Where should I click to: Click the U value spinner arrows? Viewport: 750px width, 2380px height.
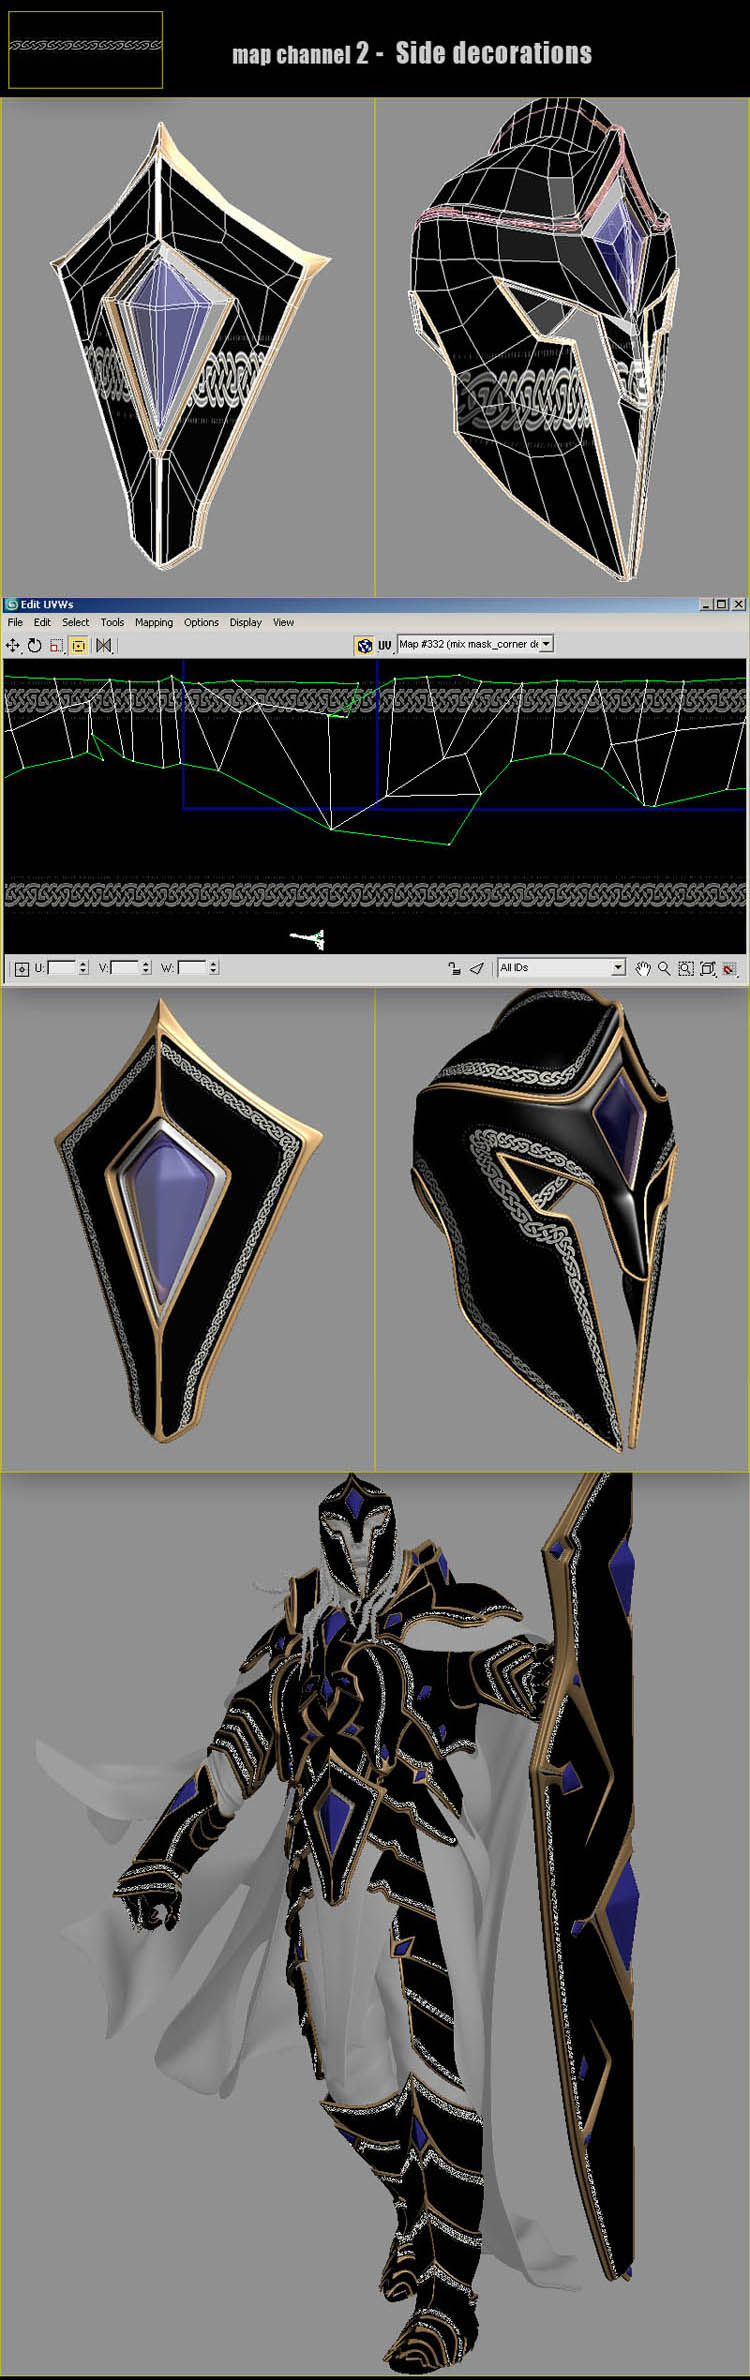(83, 967)
